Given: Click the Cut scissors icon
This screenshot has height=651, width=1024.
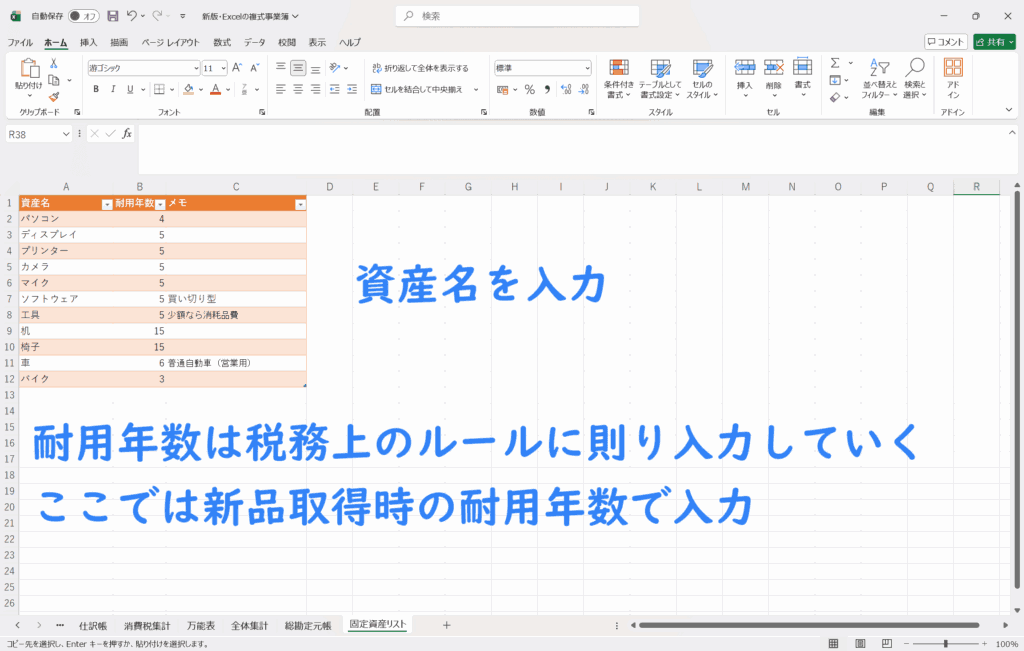Looking at the screenshot, I should [x=53, y=64].
